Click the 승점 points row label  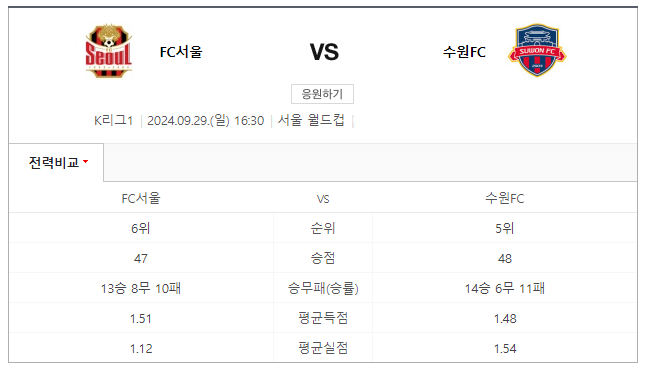323,258
